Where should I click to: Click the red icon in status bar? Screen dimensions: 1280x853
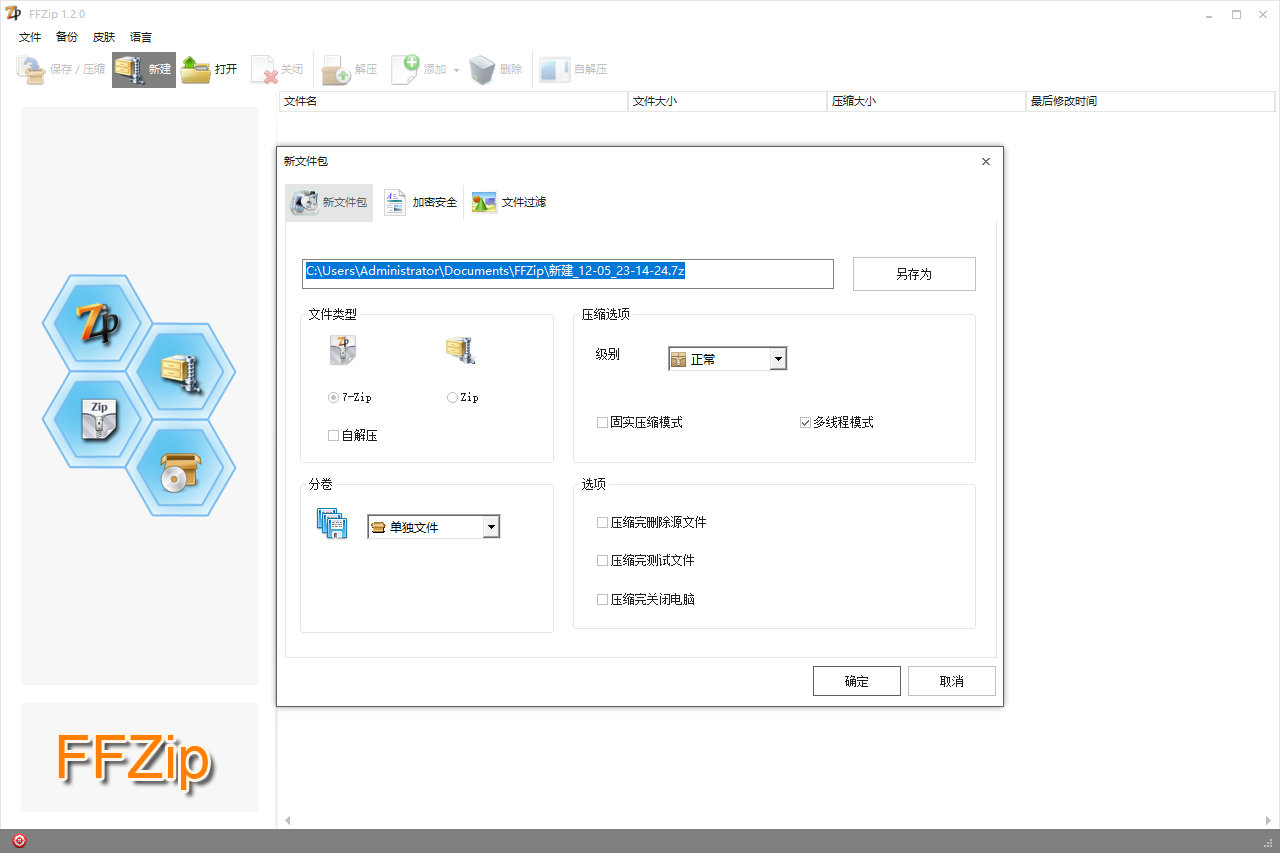point(19,841)
